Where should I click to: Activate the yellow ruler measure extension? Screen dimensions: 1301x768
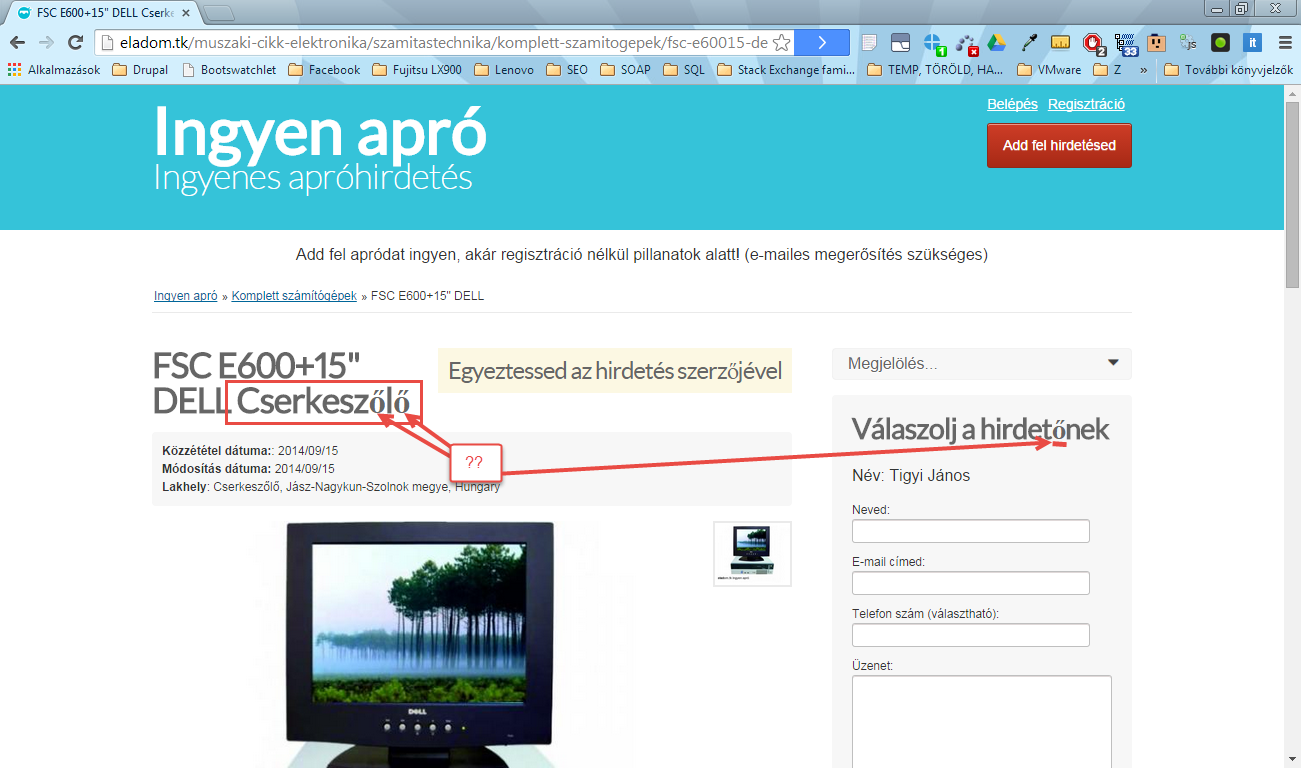coord(1061,42)
